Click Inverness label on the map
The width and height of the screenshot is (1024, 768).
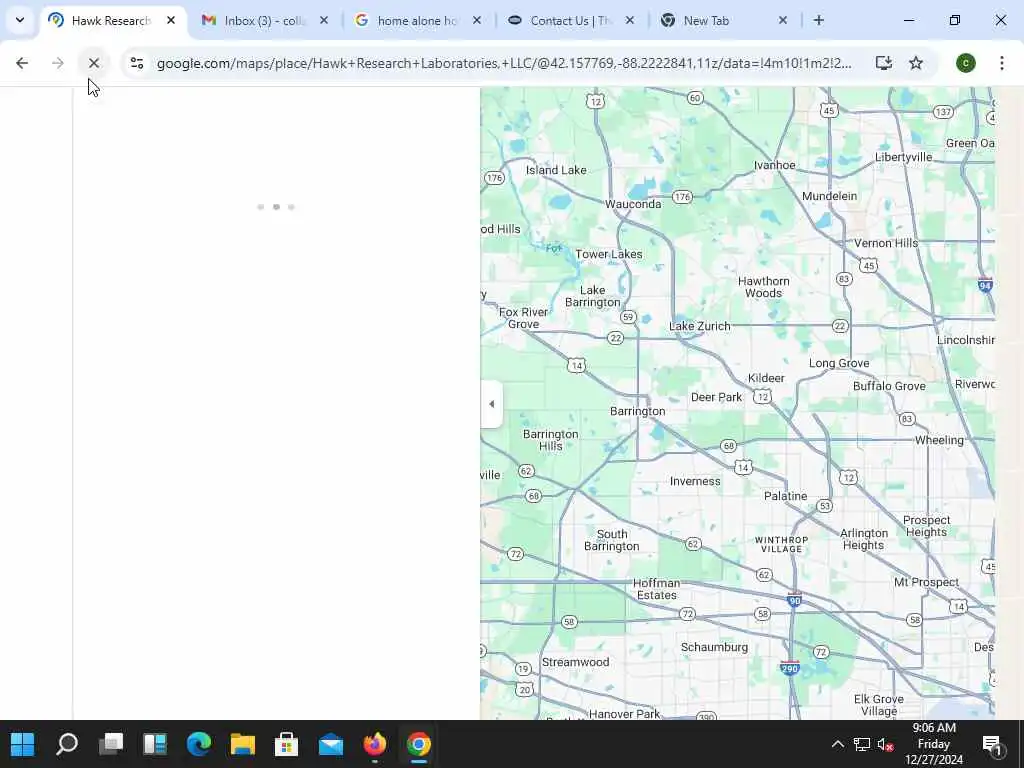click(x=695, y=481)
